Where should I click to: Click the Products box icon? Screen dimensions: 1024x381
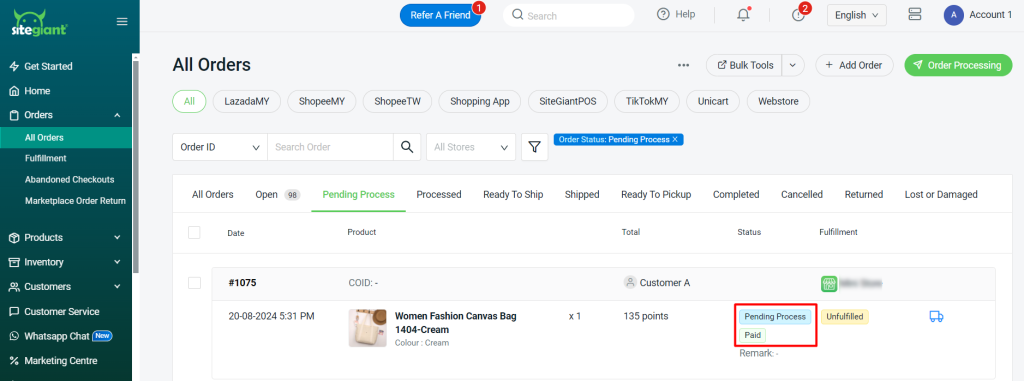[x=14, y=238]
